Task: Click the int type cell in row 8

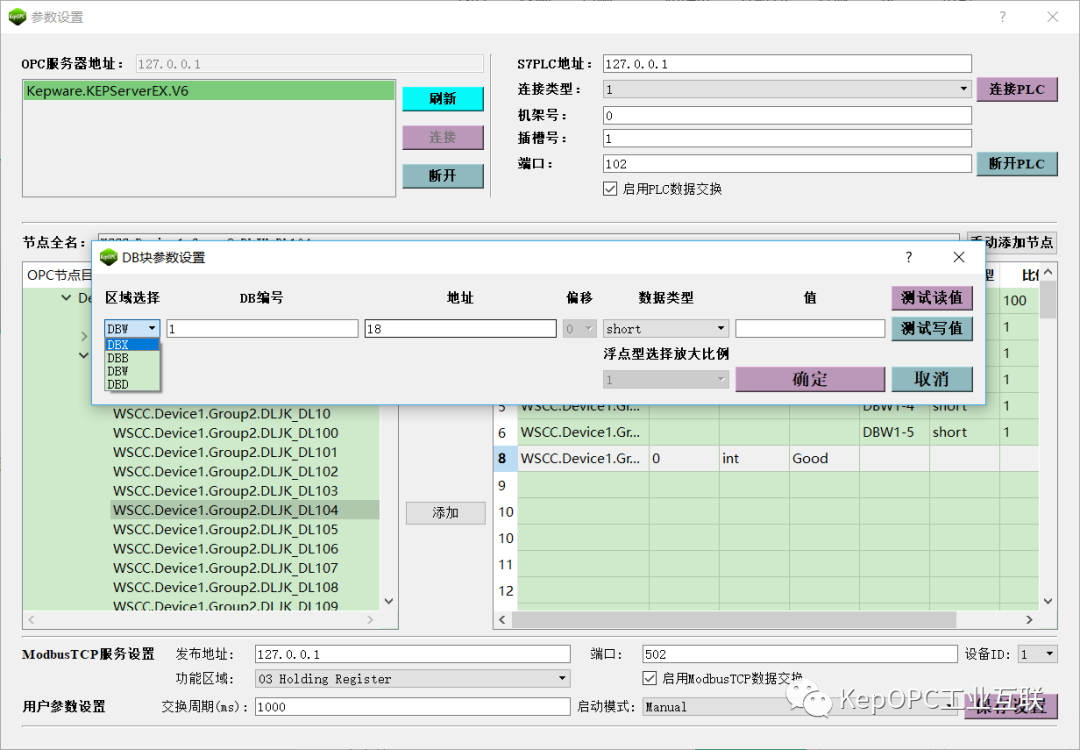Action: (754, 459)
